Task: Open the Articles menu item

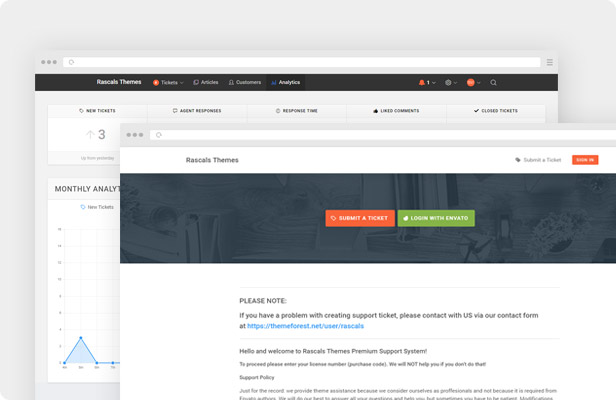Action: point(206,83)
